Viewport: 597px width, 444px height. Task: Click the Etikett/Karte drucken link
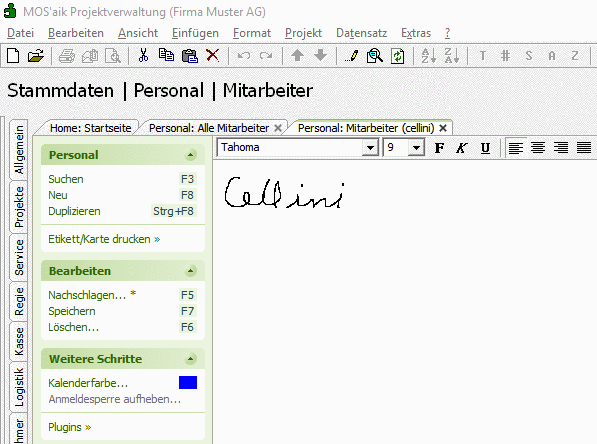click(x=104, y=239)
